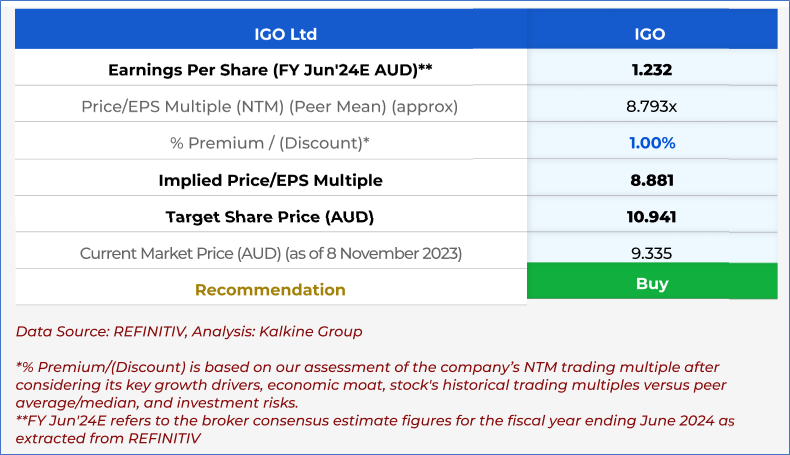Click the 8.793x peer mean value
Image resolution: width=790 pixels, height=455 pixels.
[x=651, y=106]
